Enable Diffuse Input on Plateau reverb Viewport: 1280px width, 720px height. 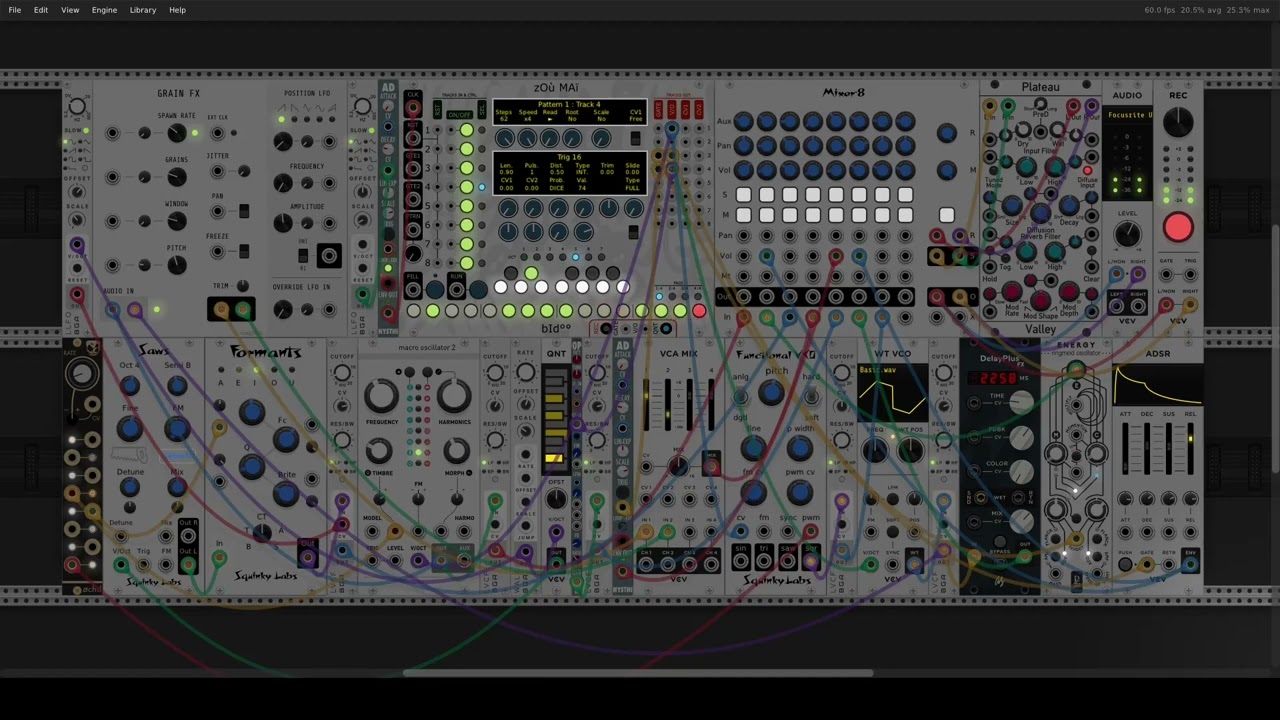(x=1087, y=171)
